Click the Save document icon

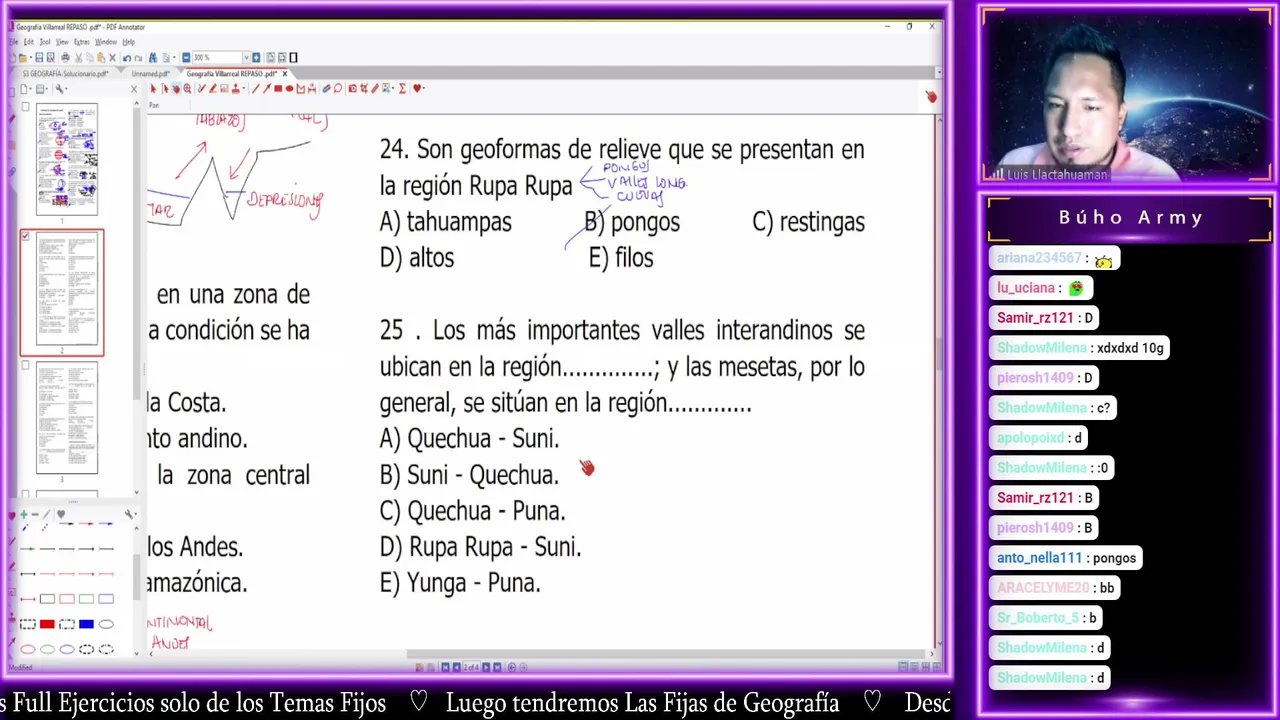(39, 58)
